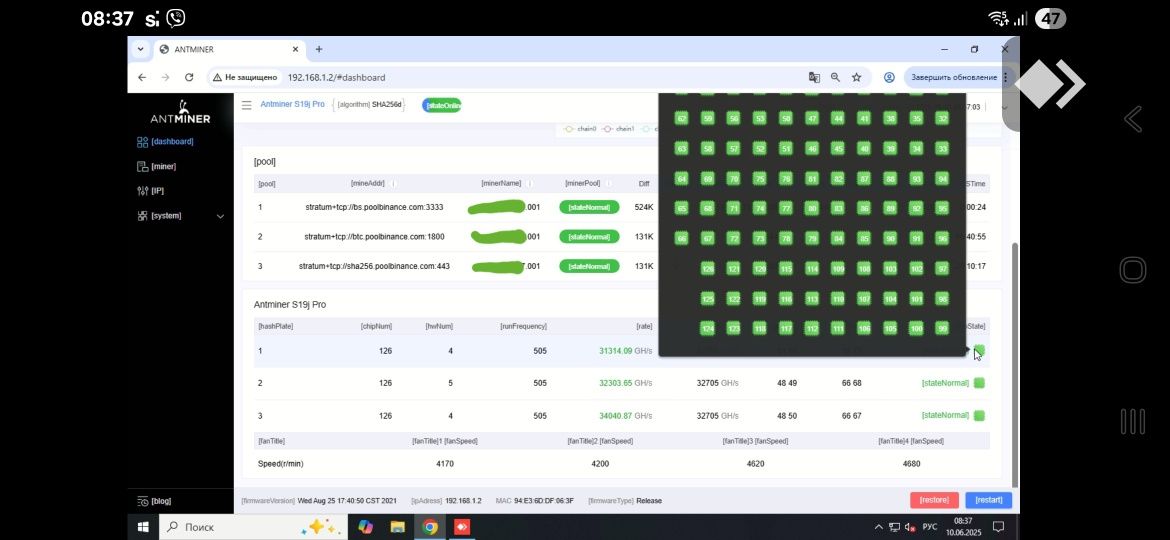The image size is (1170, 540).
Task: Click the chip state icon for hash plate 3
Action: coord(980,415)
